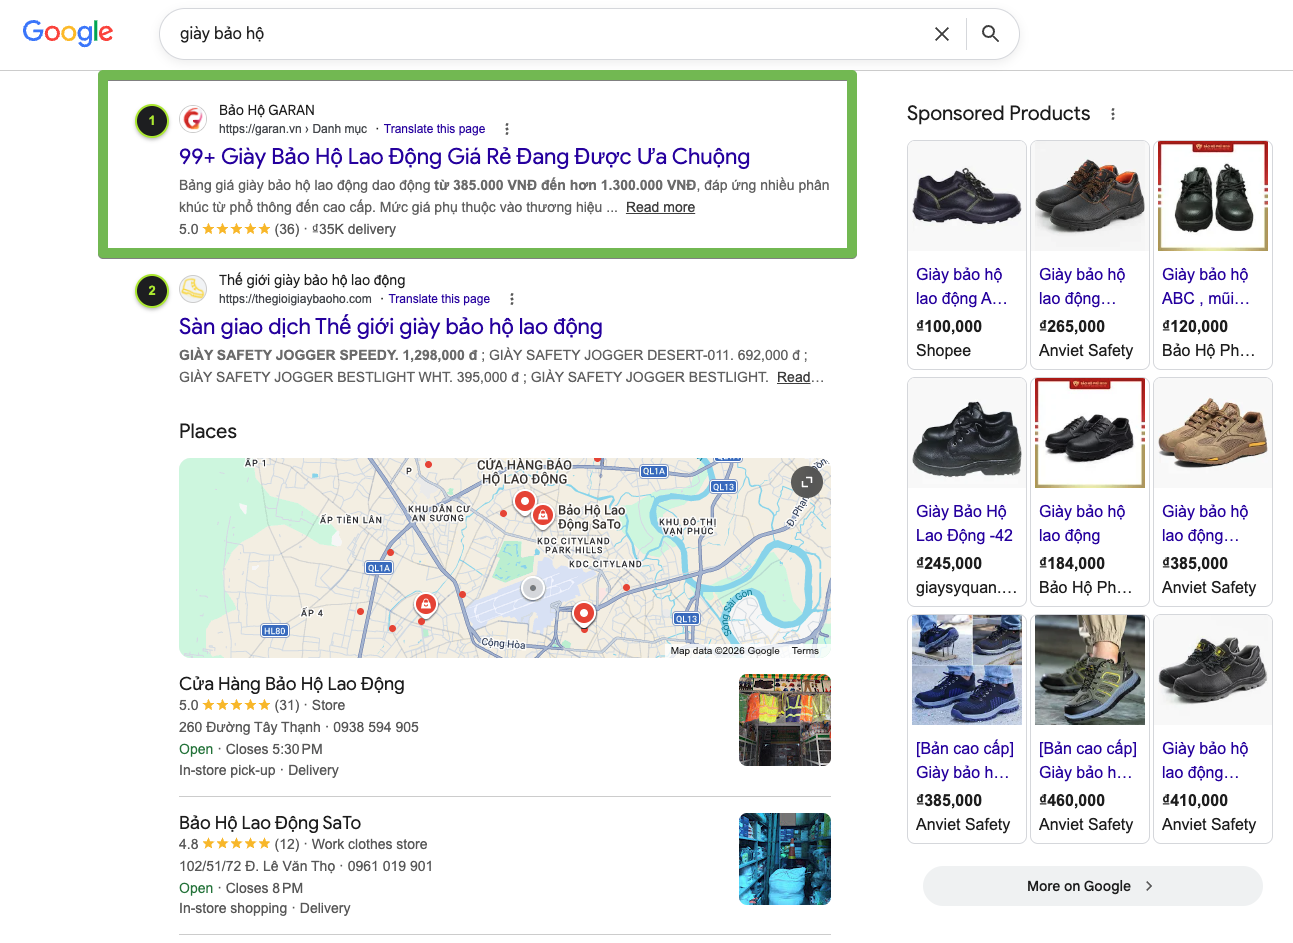Click the Bảo Hộ GARAN favicon
The image size is (1293, 943).
pos(193,119)
